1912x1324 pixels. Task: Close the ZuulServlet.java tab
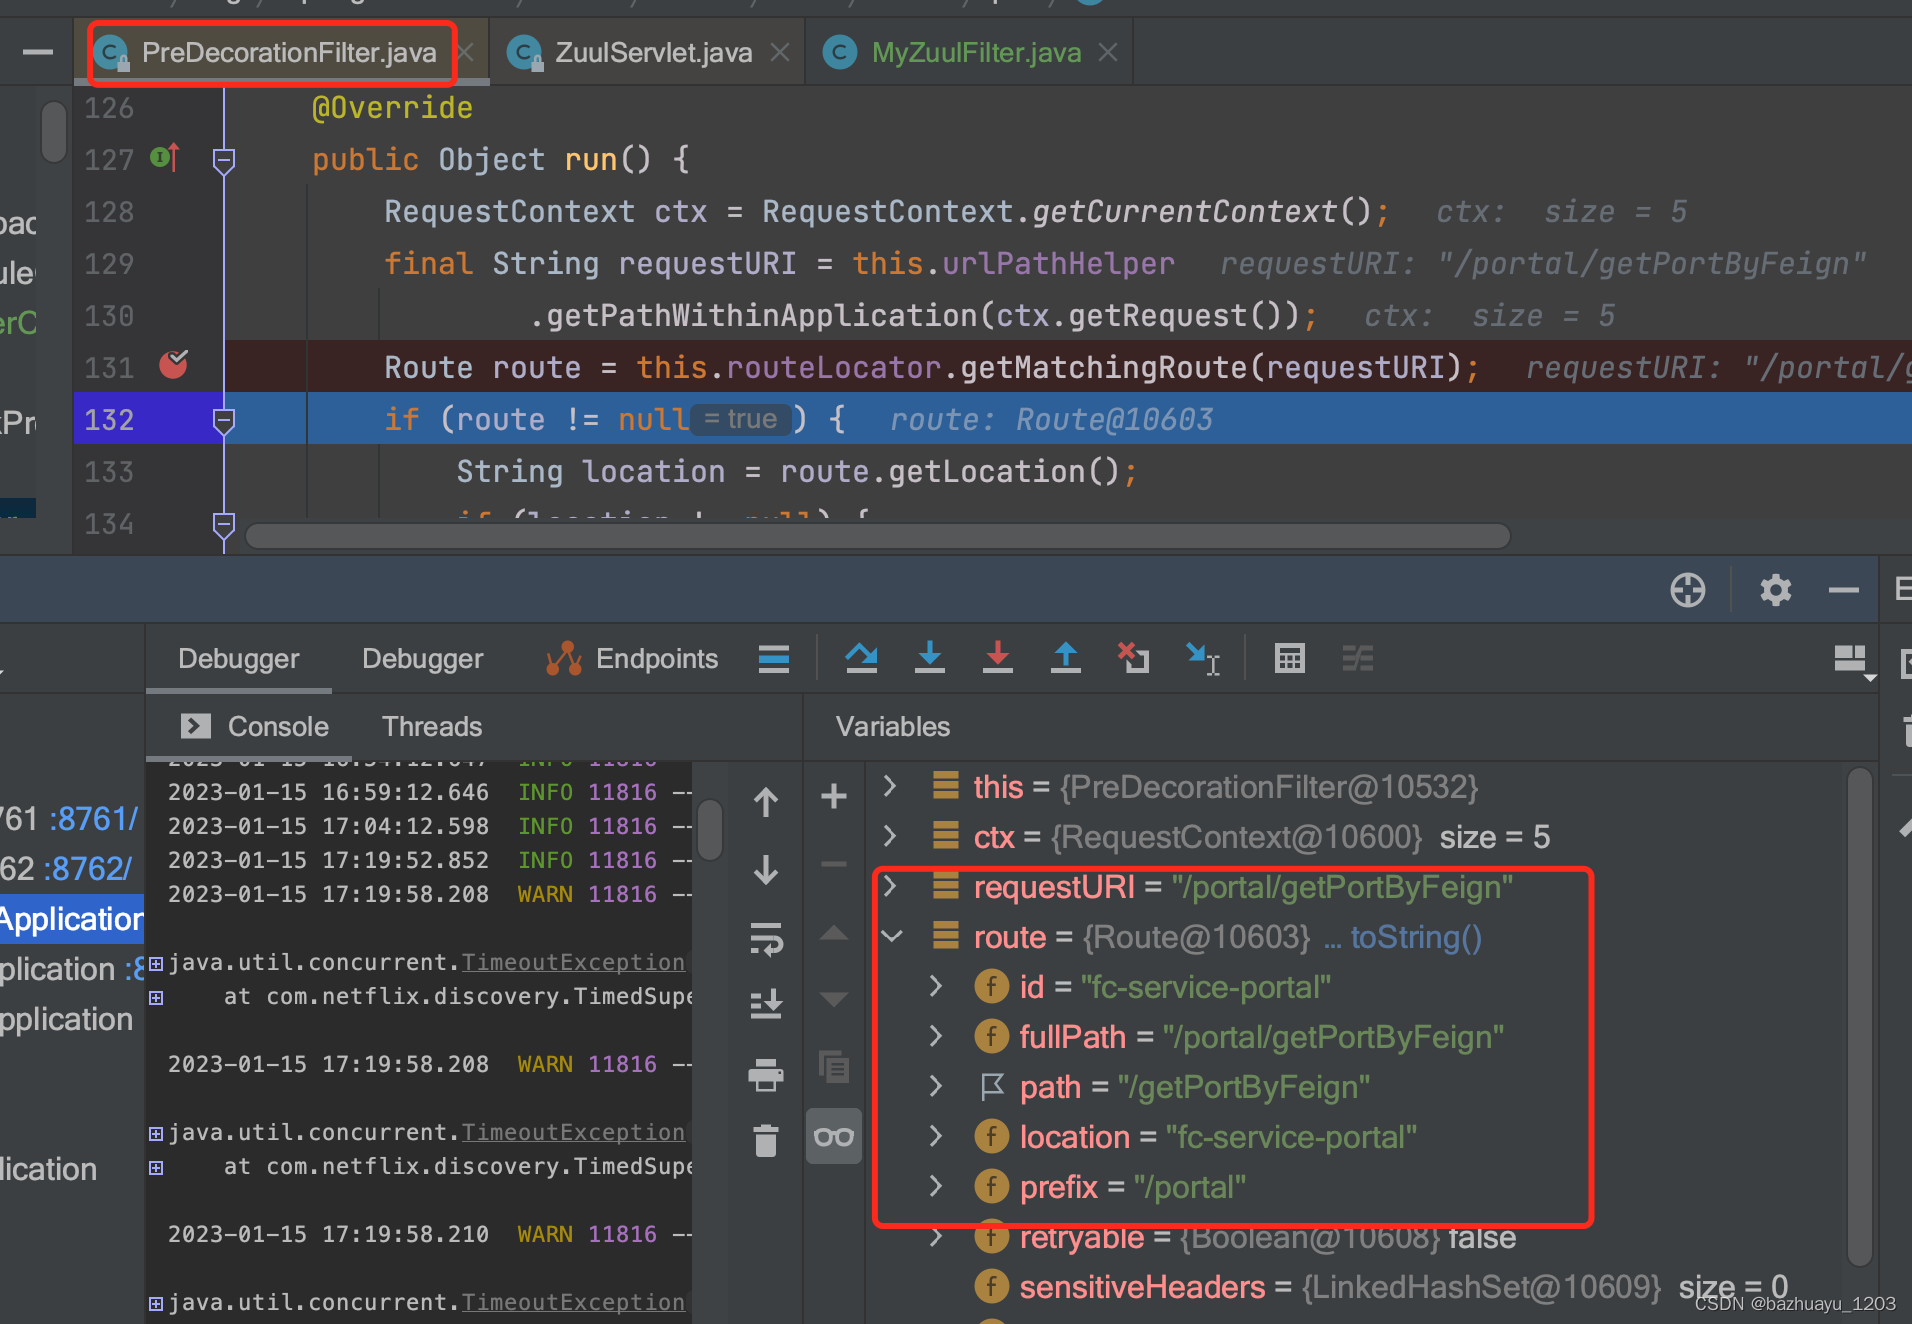[780, 52]
